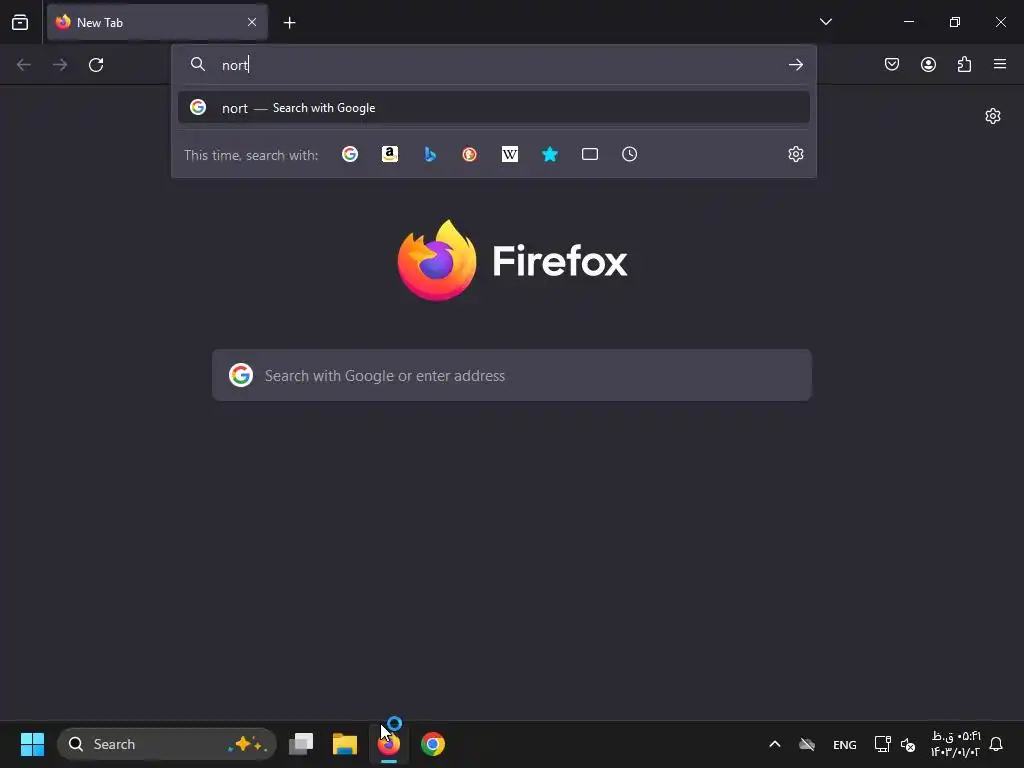Click 'Search with Google or enter address' box

[x=512, y=376]
